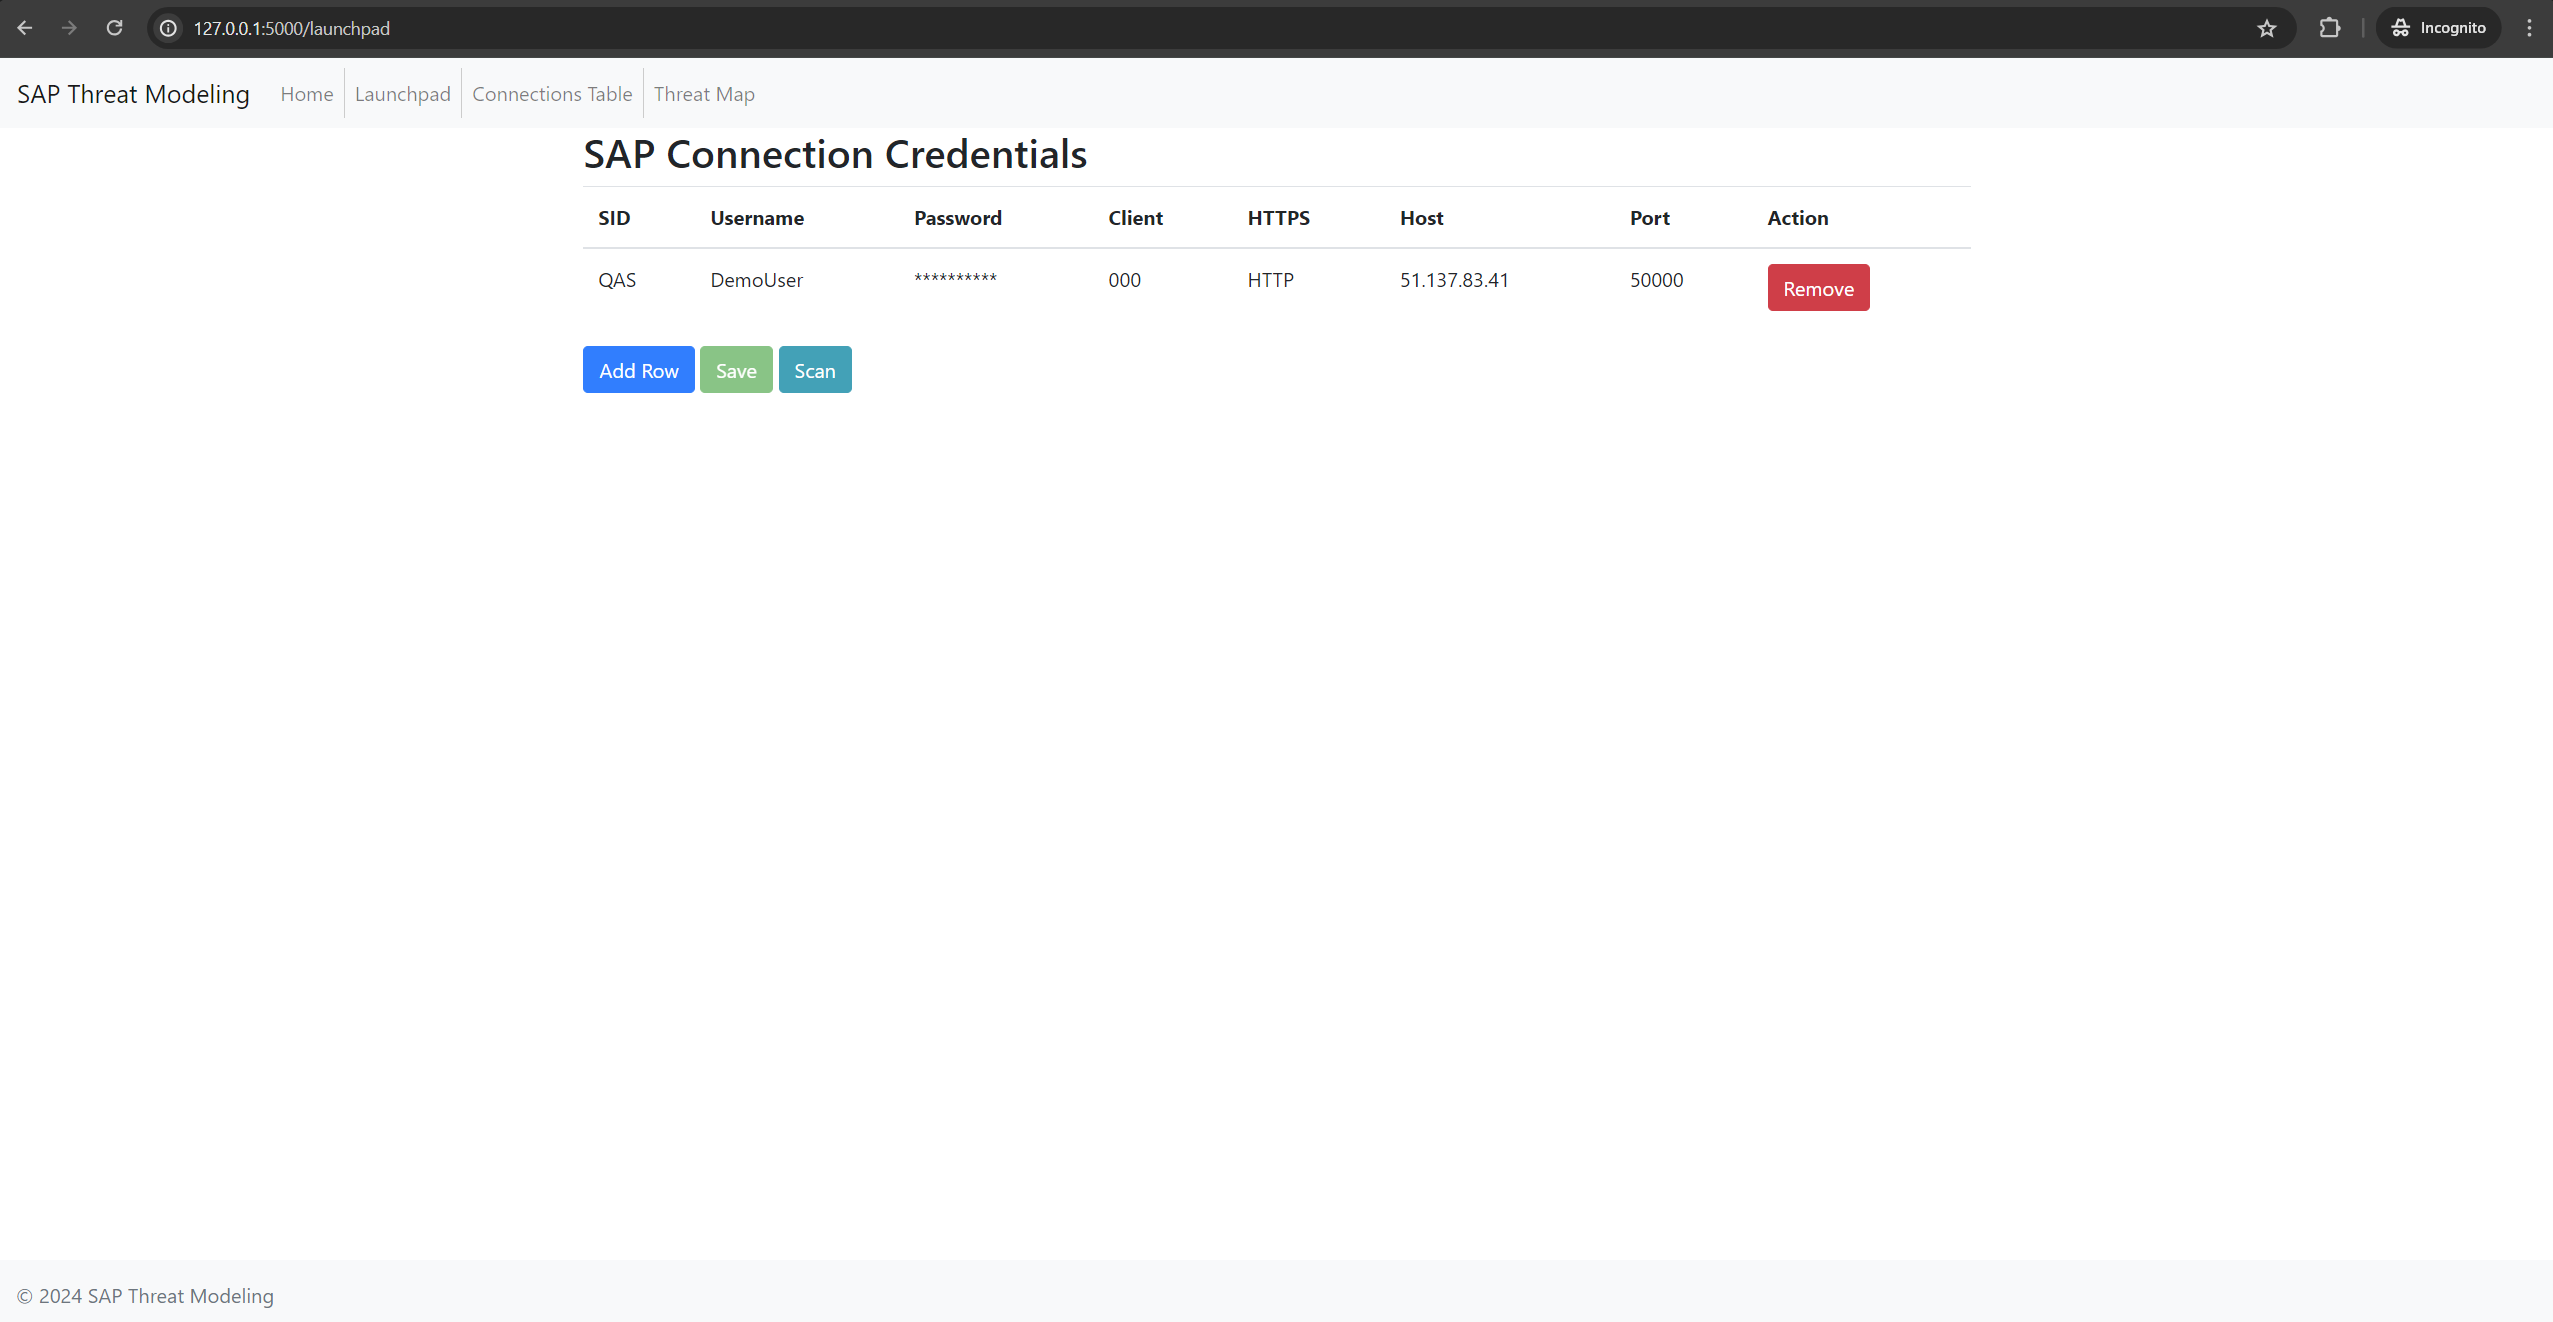Start a scan with the Scan button
Screen dimensions: 2553x1322
814,370
